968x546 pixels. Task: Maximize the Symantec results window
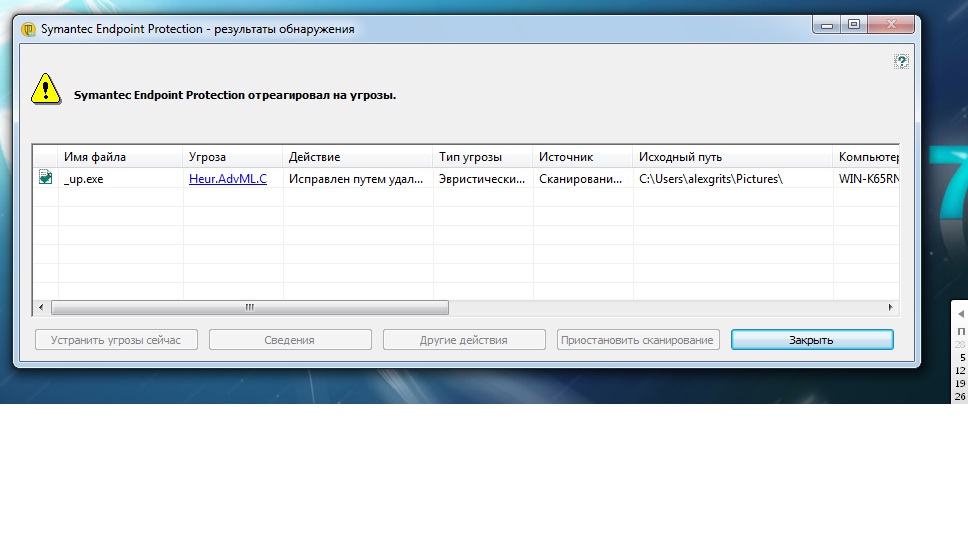854,25
